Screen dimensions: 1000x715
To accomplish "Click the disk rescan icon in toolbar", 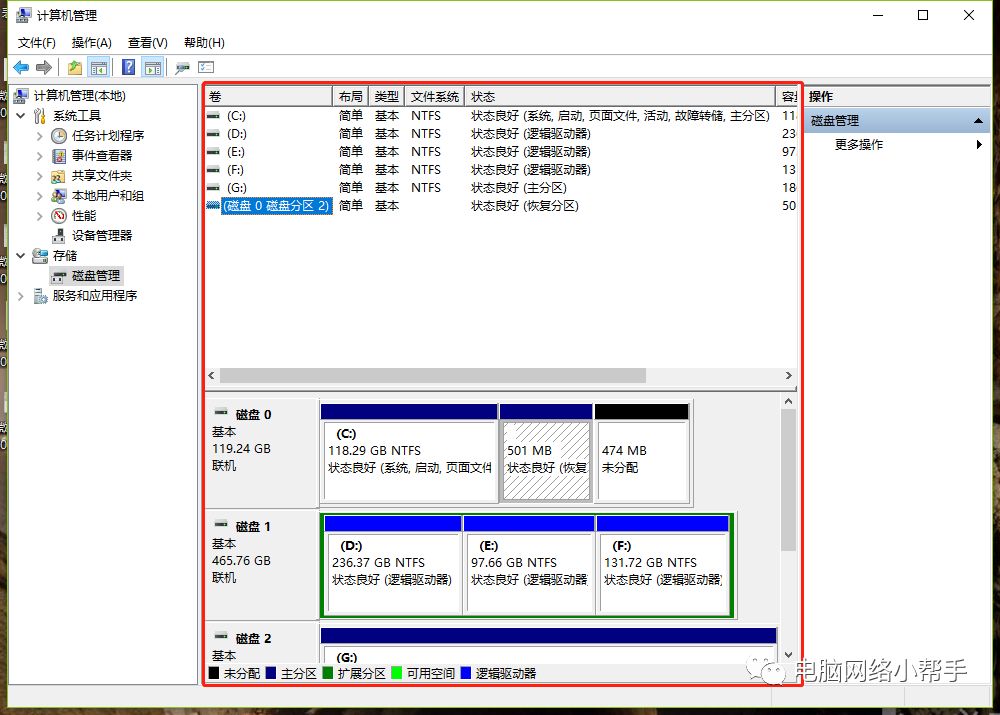I will 182,67.
